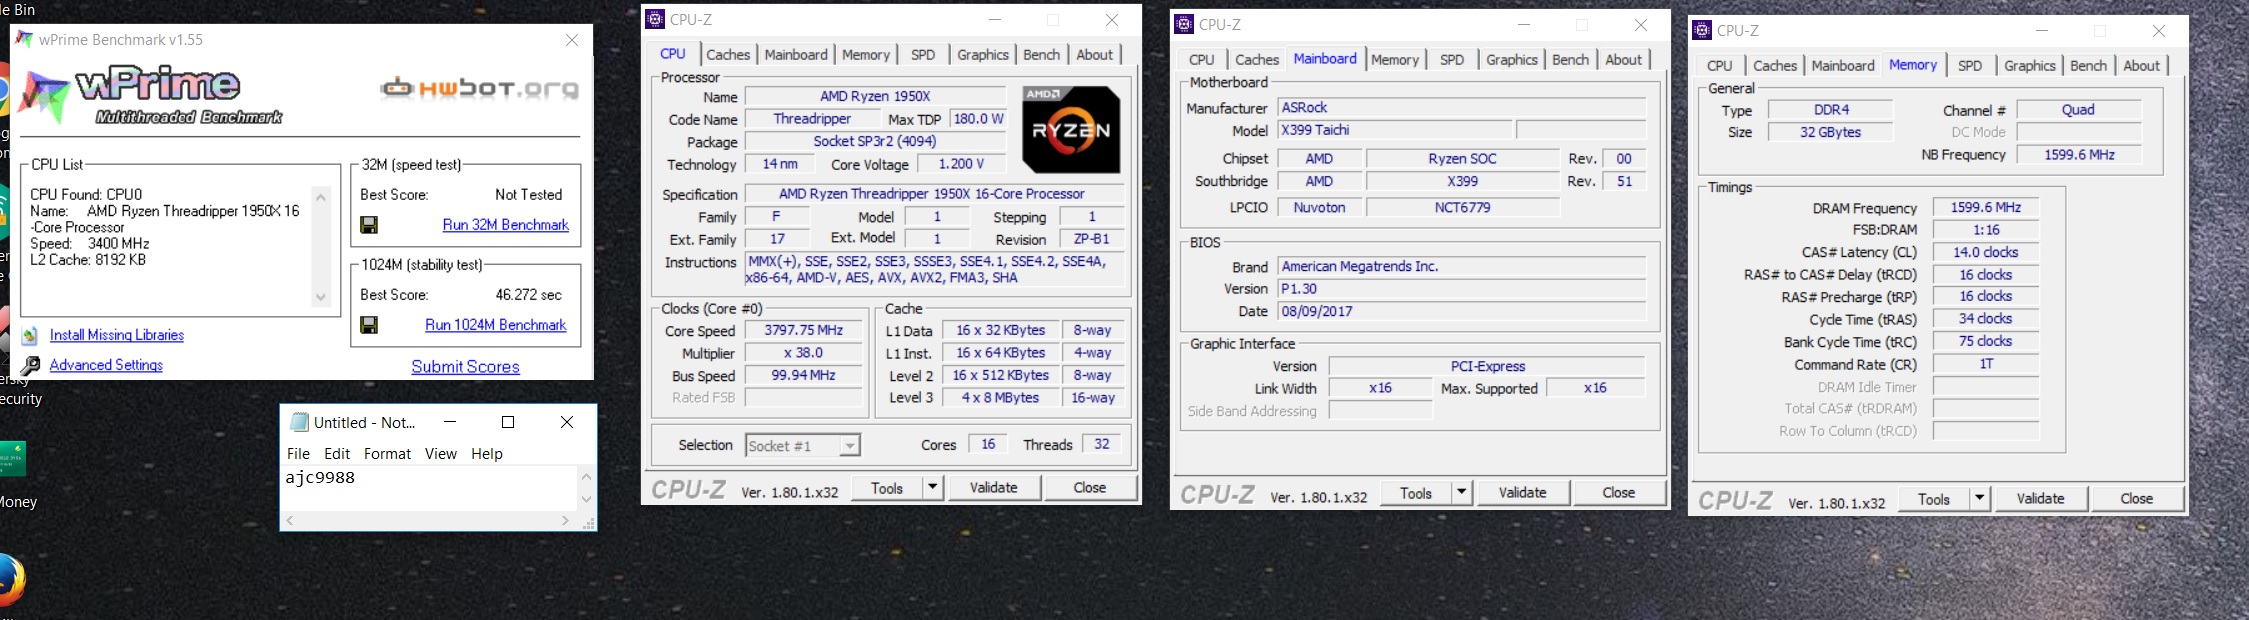The height and width of the screenshot is (620, 2249).
Task: Click the Install Missing Libraries icon
Action: pyautogui.click(x=30, y=336)
